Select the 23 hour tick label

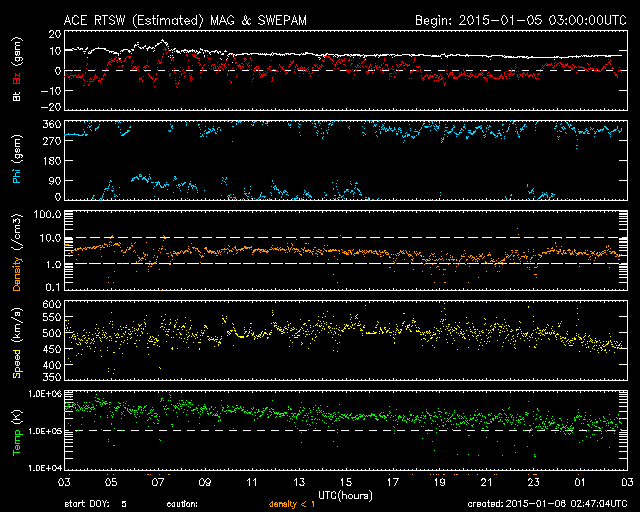533,482
